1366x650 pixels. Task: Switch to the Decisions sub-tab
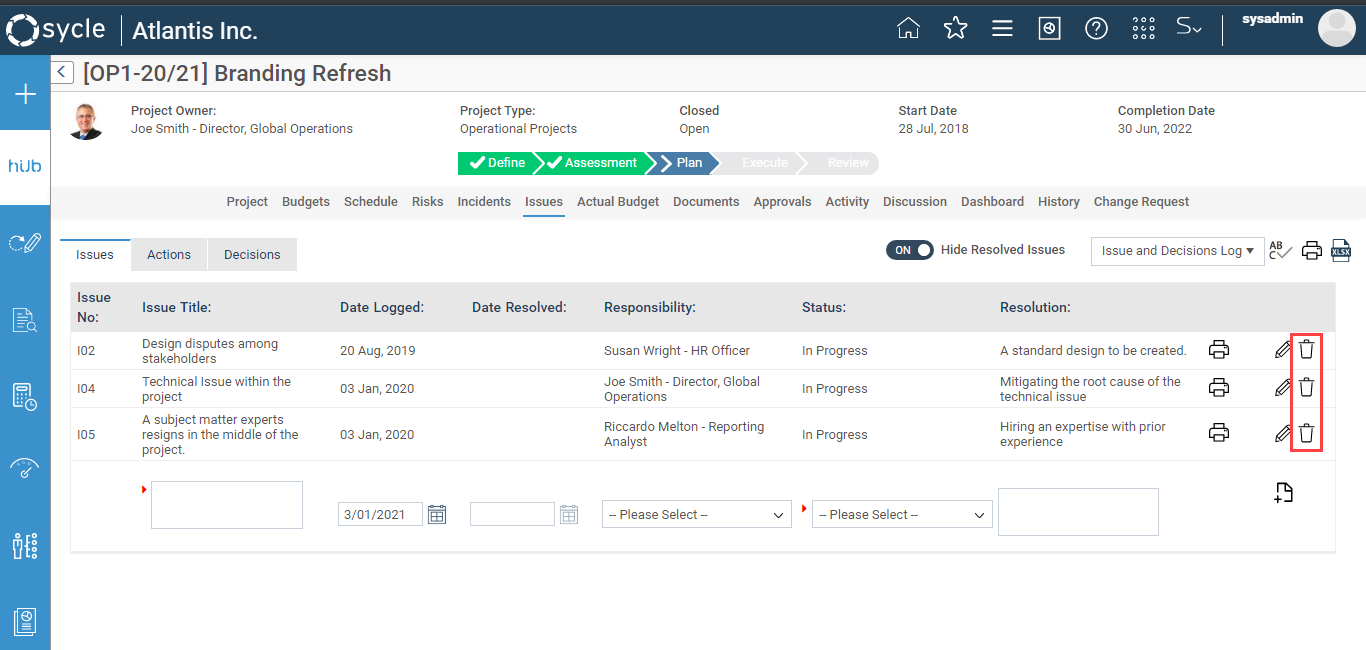[x=252, y=255]
